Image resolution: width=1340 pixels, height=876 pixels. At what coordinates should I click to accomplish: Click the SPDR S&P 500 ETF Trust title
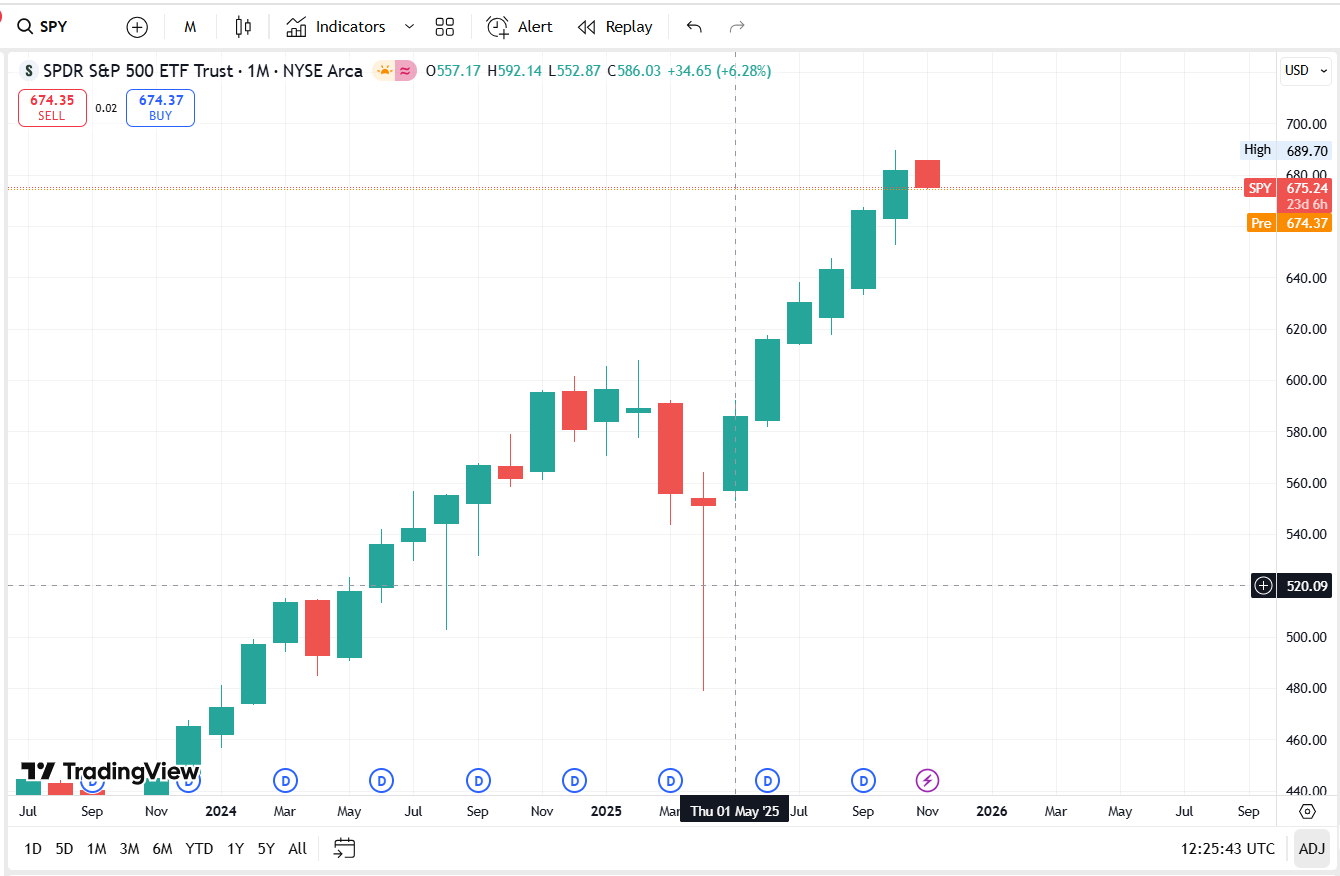138,71
